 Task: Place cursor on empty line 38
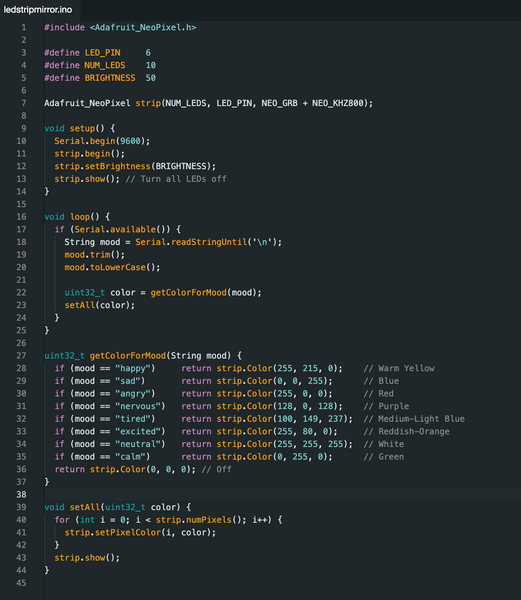(x=282, y=495)
